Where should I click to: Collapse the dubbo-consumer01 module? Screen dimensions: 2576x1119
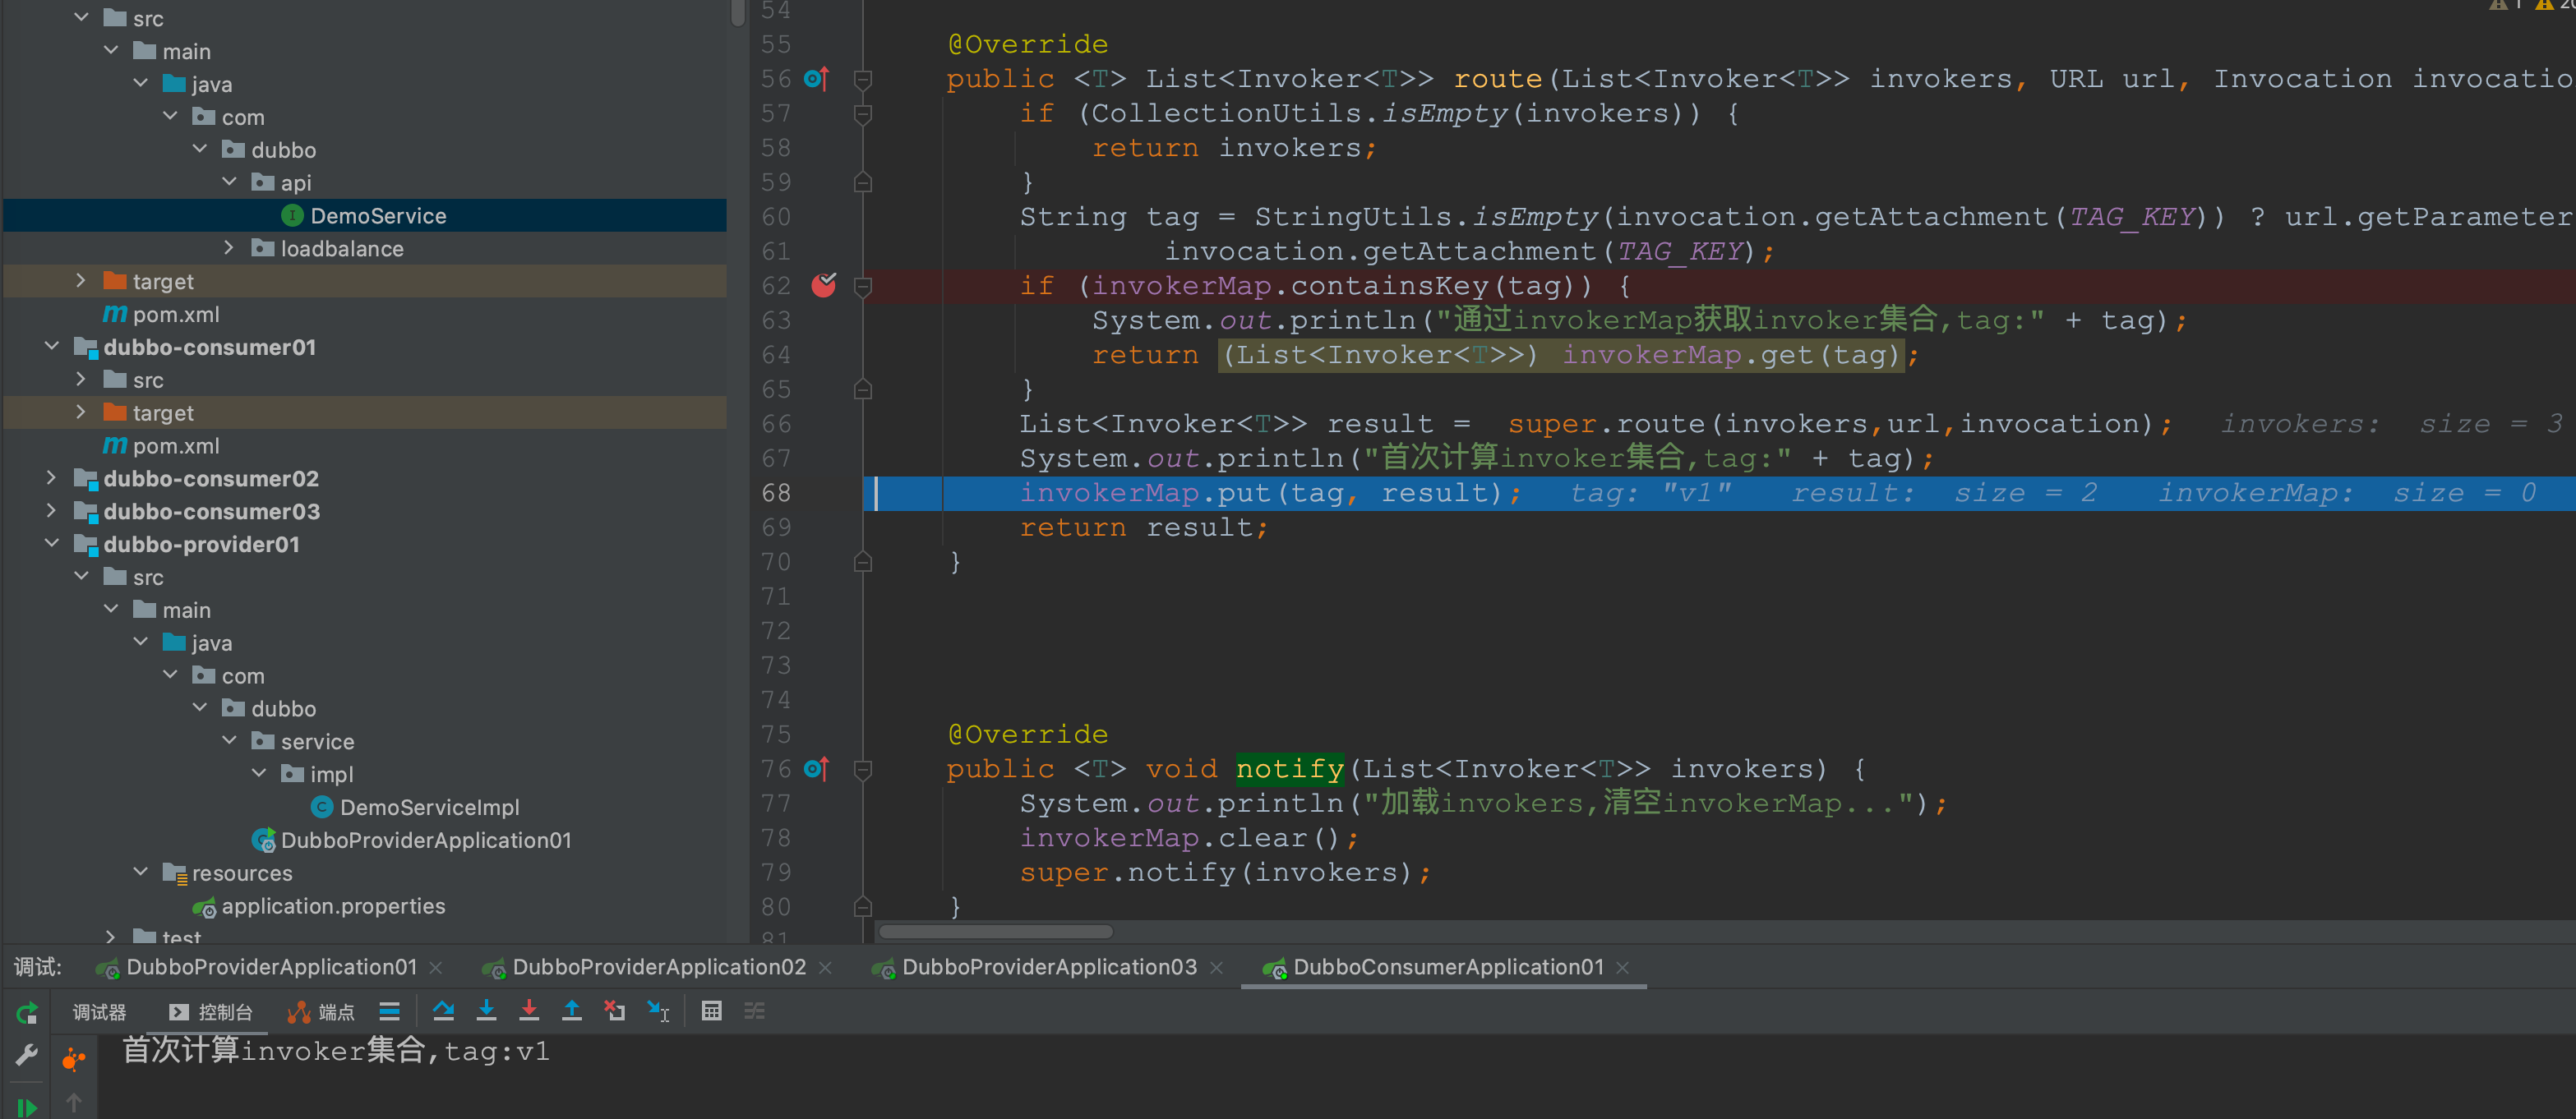point(51,346)
